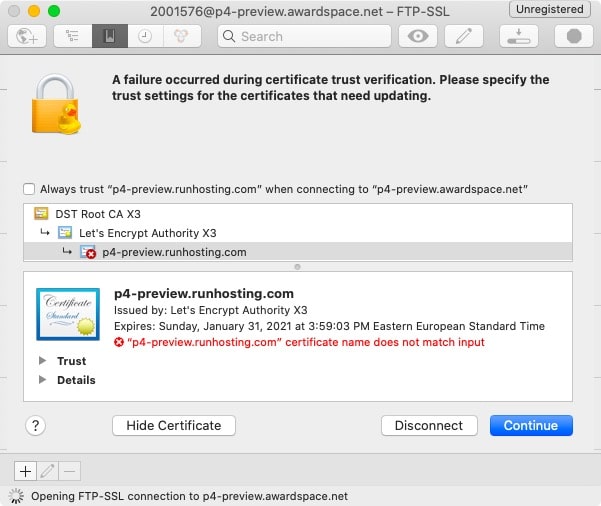Open the history view clock icon
Screen dimensions: 601x506
[145, 36]
